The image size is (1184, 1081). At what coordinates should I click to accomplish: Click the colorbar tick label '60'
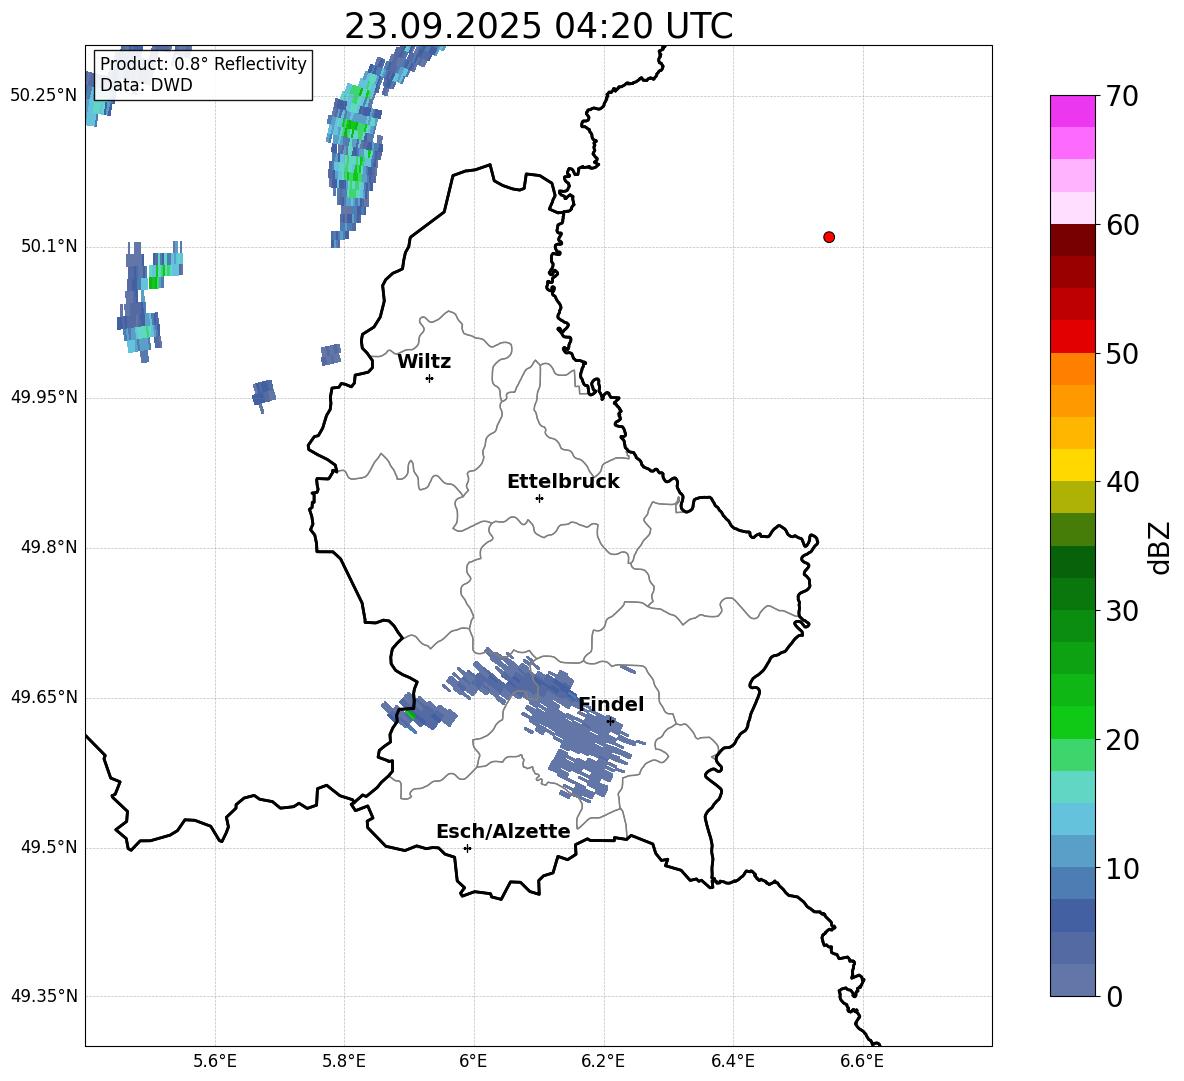pyautogui.click(x=1122, y=225)
